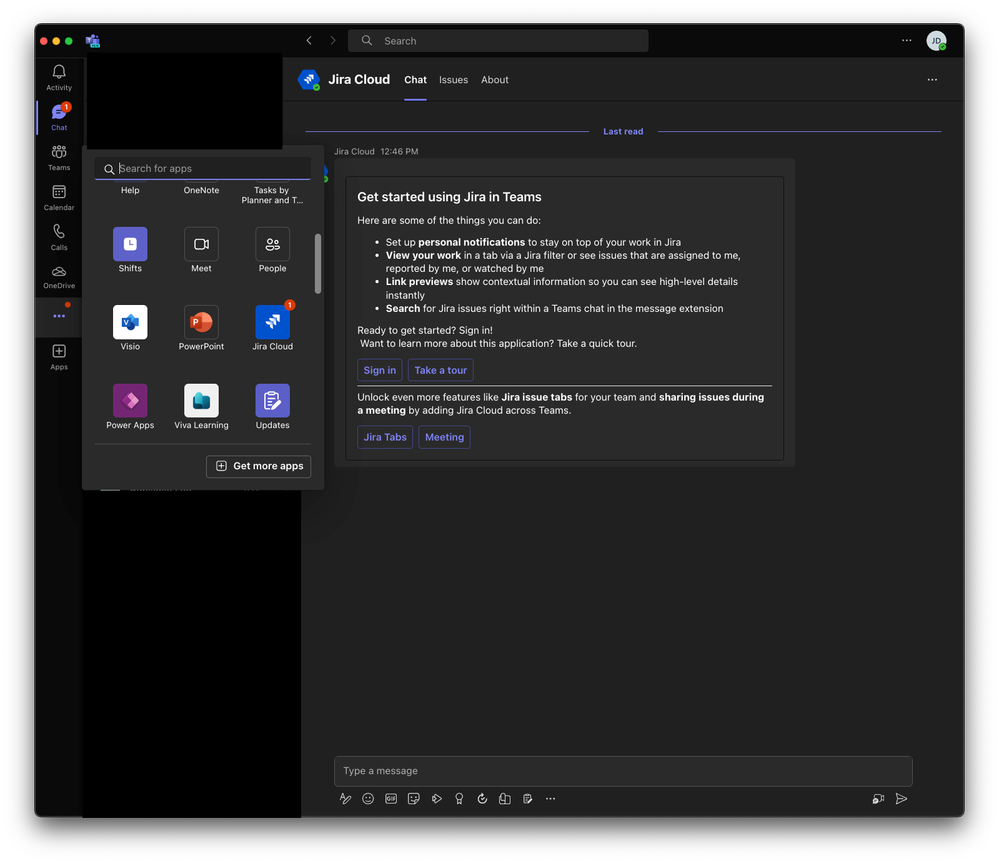Open the Activity feed in sidebar

[59, 76]
